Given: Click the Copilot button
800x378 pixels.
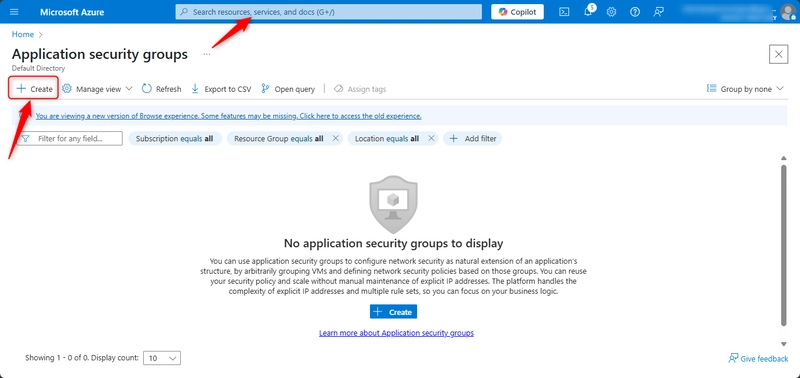Looking at the screenshot, I should [x=517, y=12].
